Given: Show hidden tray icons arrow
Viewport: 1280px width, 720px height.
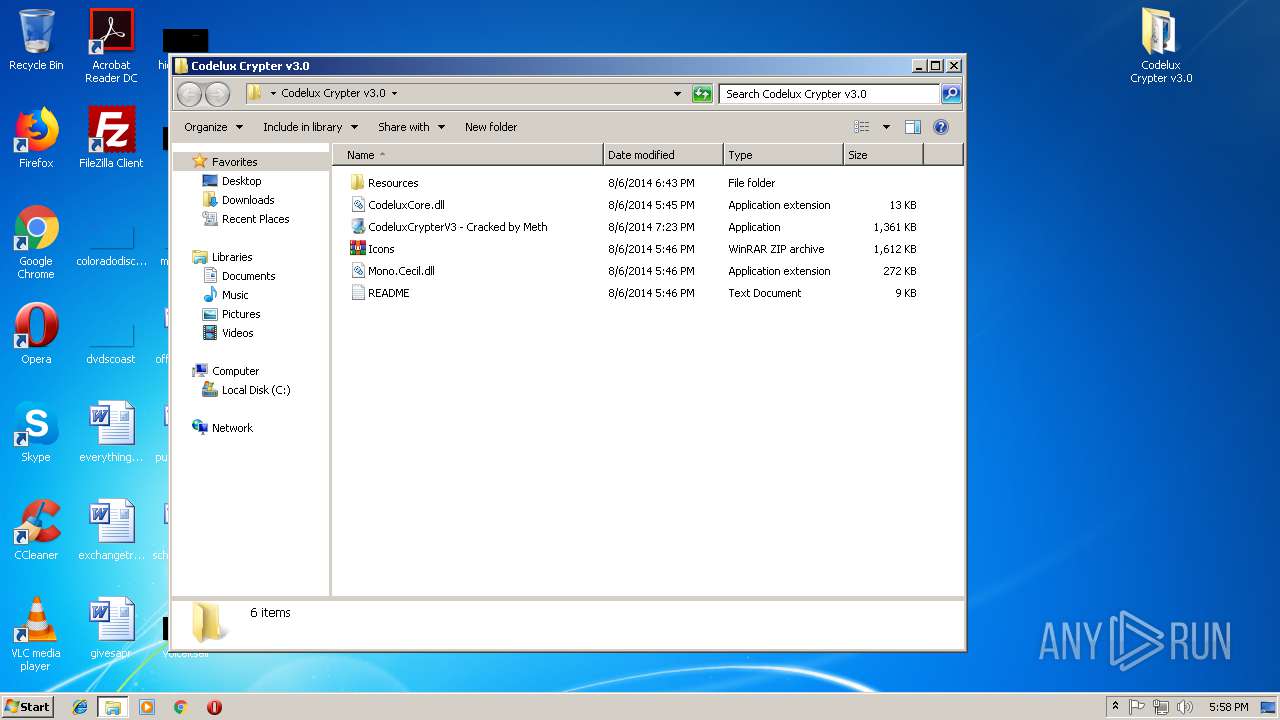Looking at the screenshot, I should click(x=1115, y=707).
